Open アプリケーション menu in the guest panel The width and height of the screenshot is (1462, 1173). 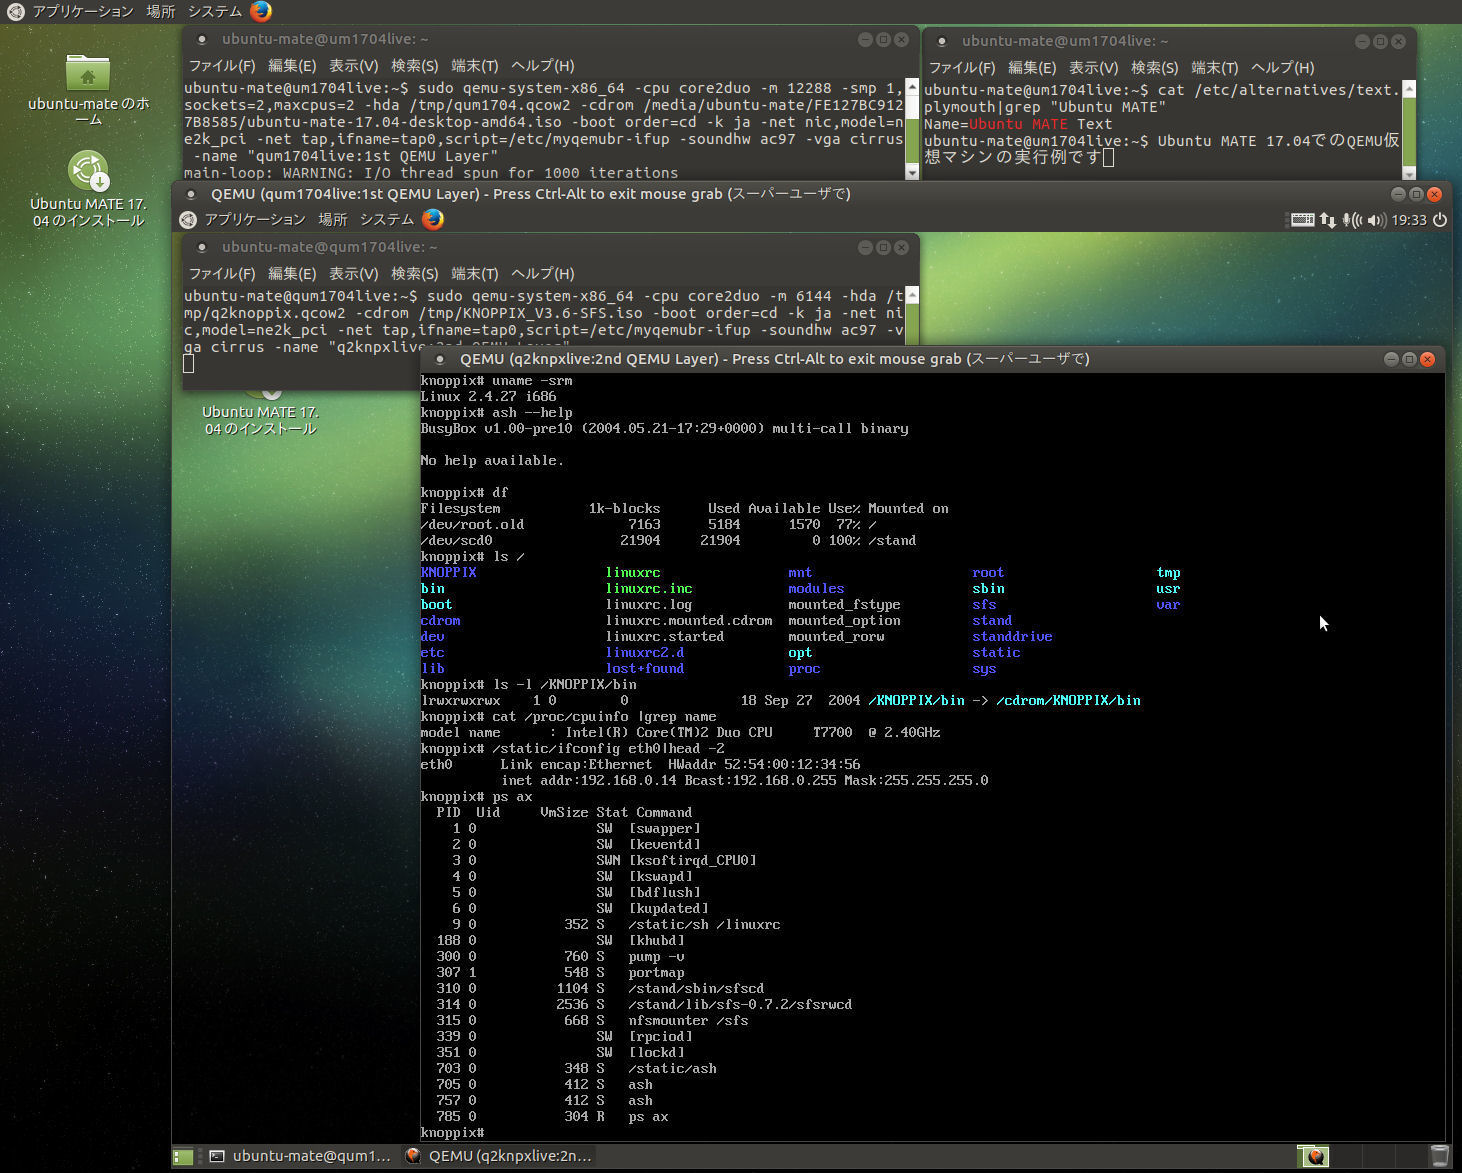(x=255, y=219)
